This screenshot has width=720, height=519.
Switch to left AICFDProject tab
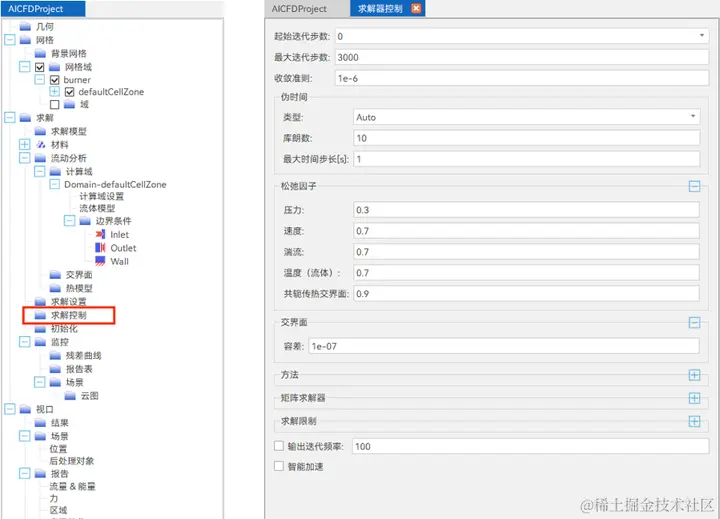click(43, 9)
